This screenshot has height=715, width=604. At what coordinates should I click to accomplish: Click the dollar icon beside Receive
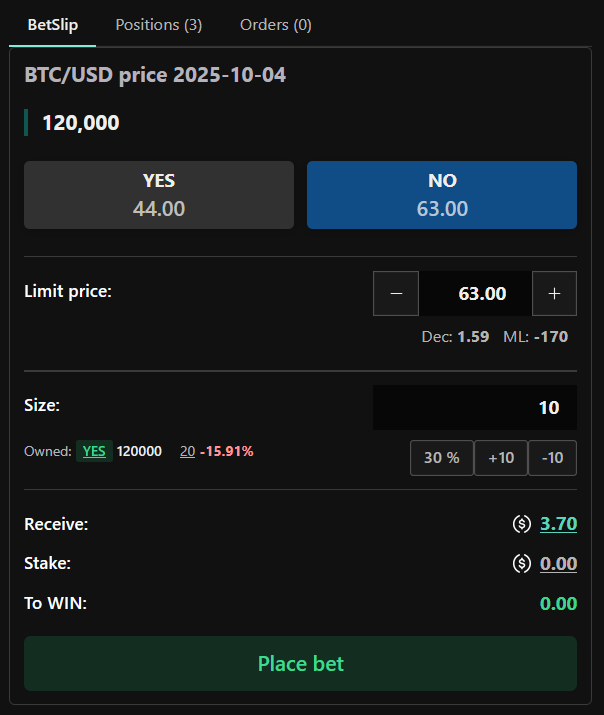pyautogui.click(x=521, y=523)
